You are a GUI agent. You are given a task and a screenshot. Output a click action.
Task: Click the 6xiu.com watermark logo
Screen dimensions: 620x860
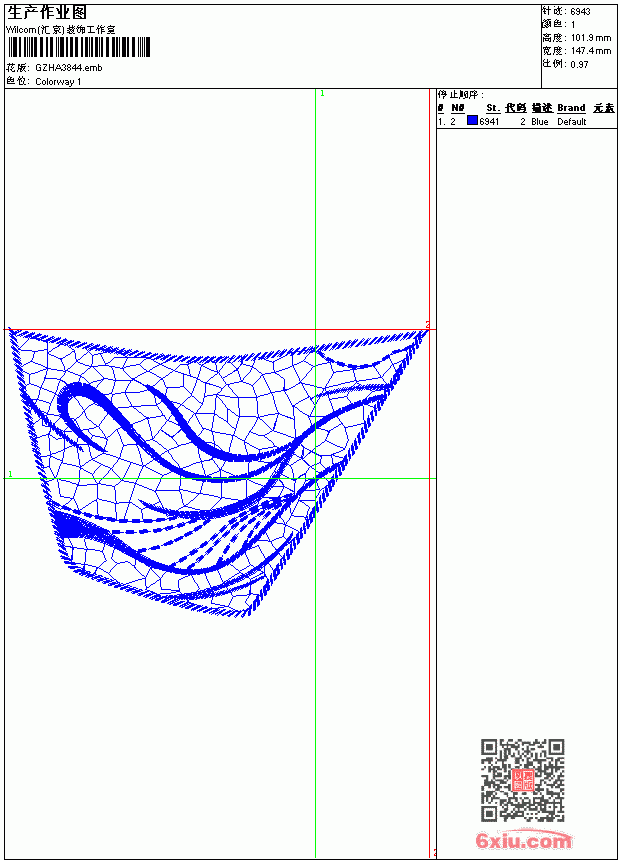pos(523,840)
